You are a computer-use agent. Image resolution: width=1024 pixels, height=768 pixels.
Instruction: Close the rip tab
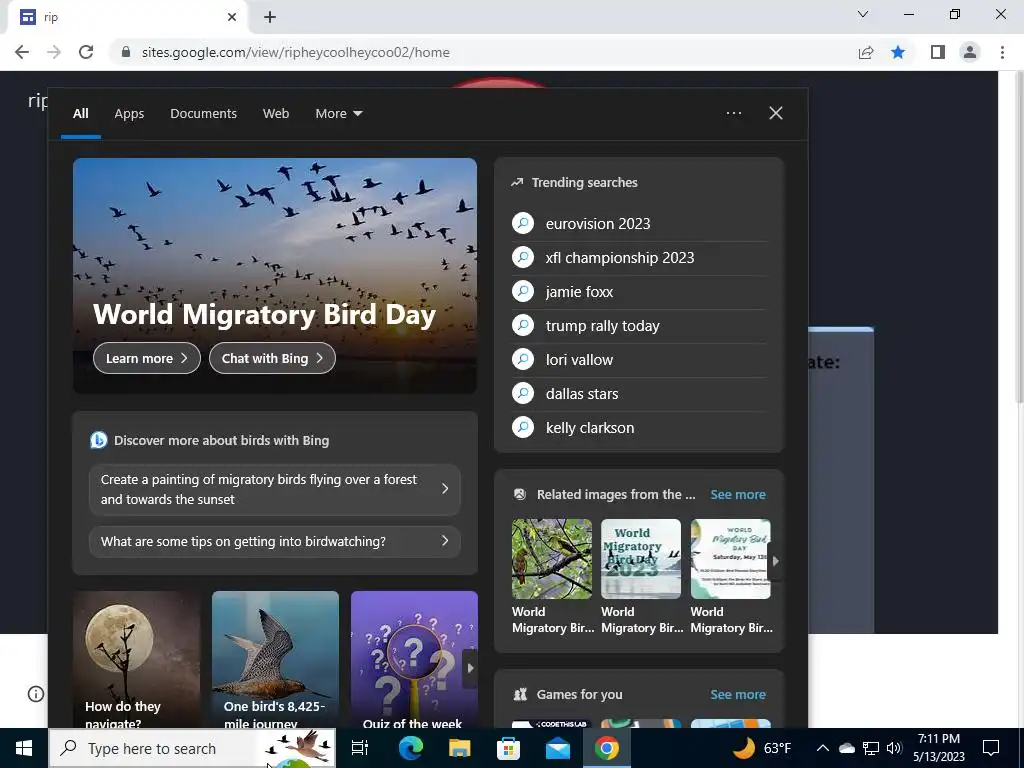232,17
